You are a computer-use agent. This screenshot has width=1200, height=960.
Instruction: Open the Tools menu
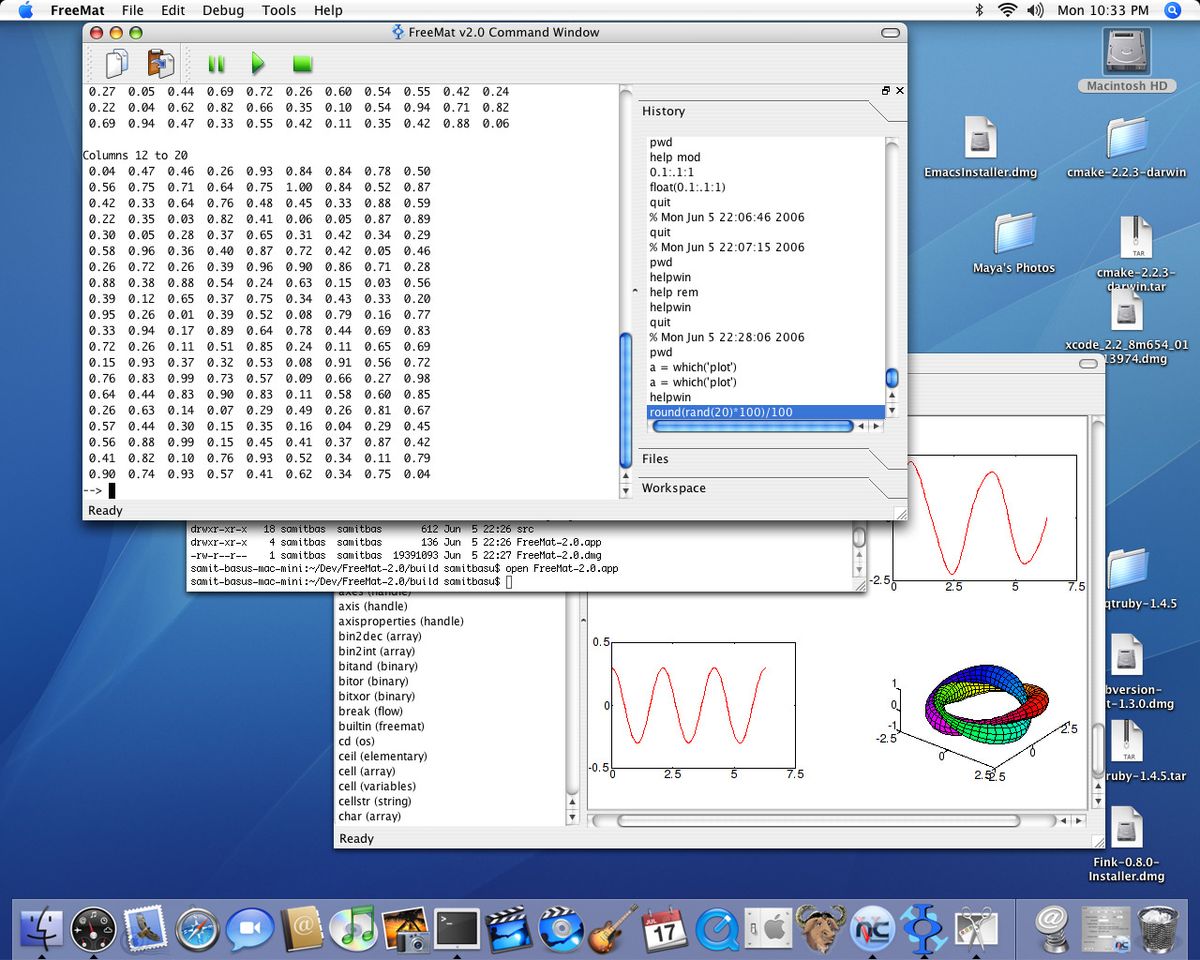[x=278, y=10]
